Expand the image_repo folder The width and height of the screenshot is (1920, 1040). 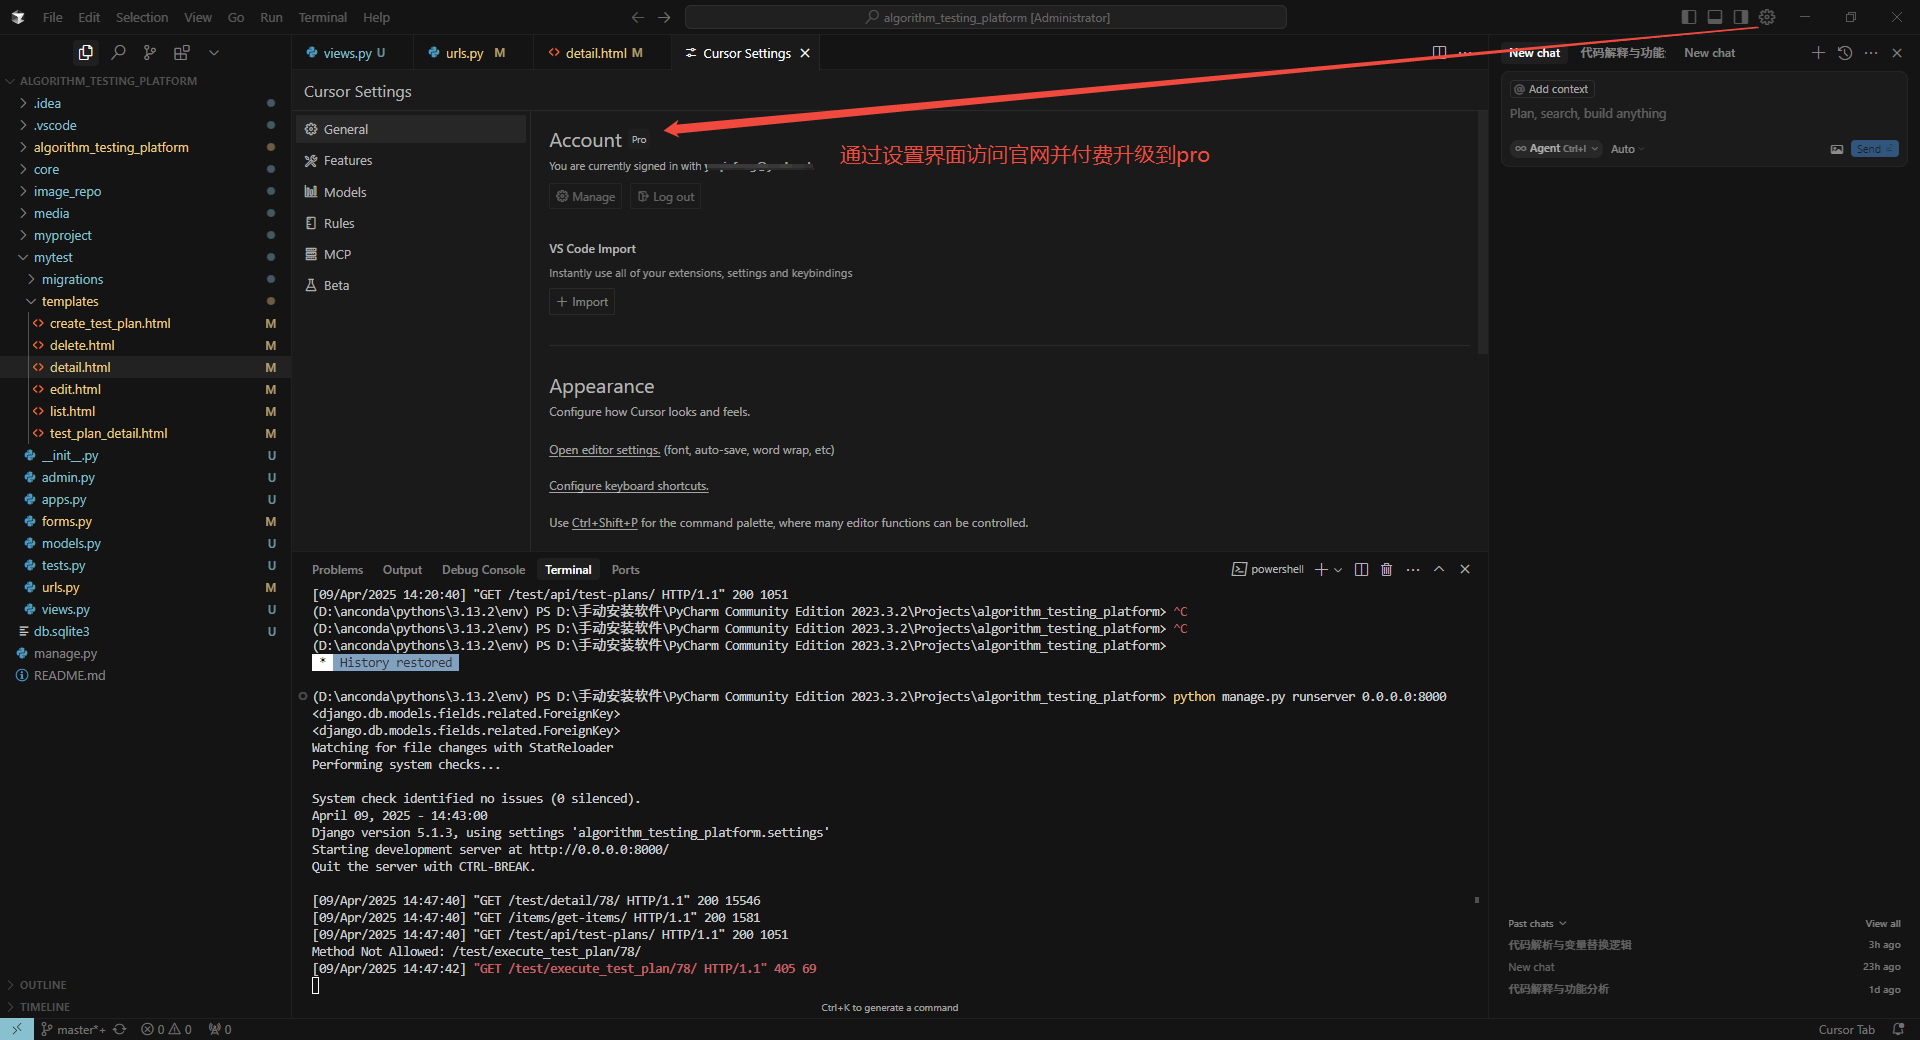(146, 191)
